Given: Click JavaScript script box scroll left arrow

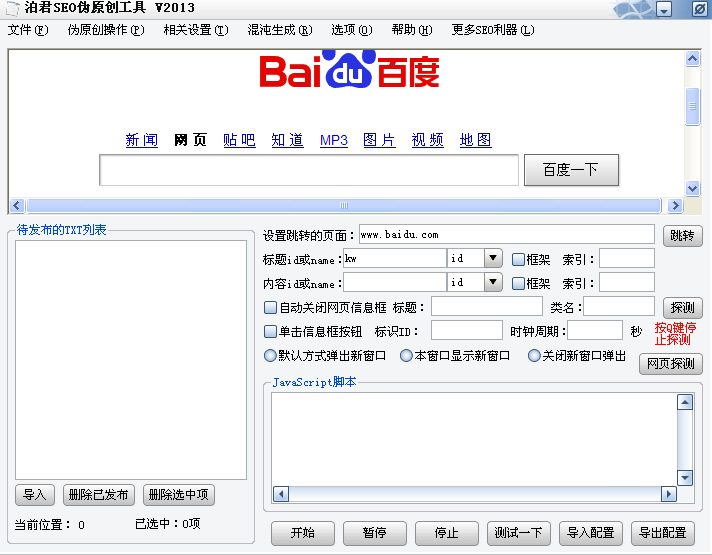Looking at the screenshot, I should tap(281, 494).
